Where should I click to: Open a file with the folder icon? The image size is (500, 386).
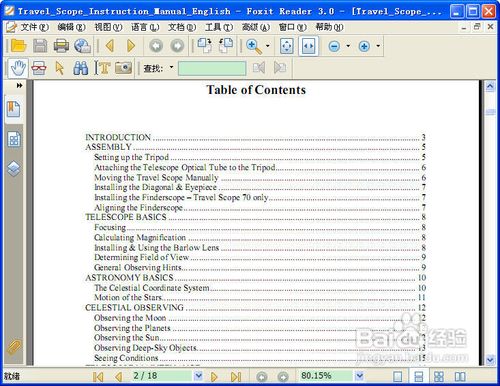tap(18, 46)
